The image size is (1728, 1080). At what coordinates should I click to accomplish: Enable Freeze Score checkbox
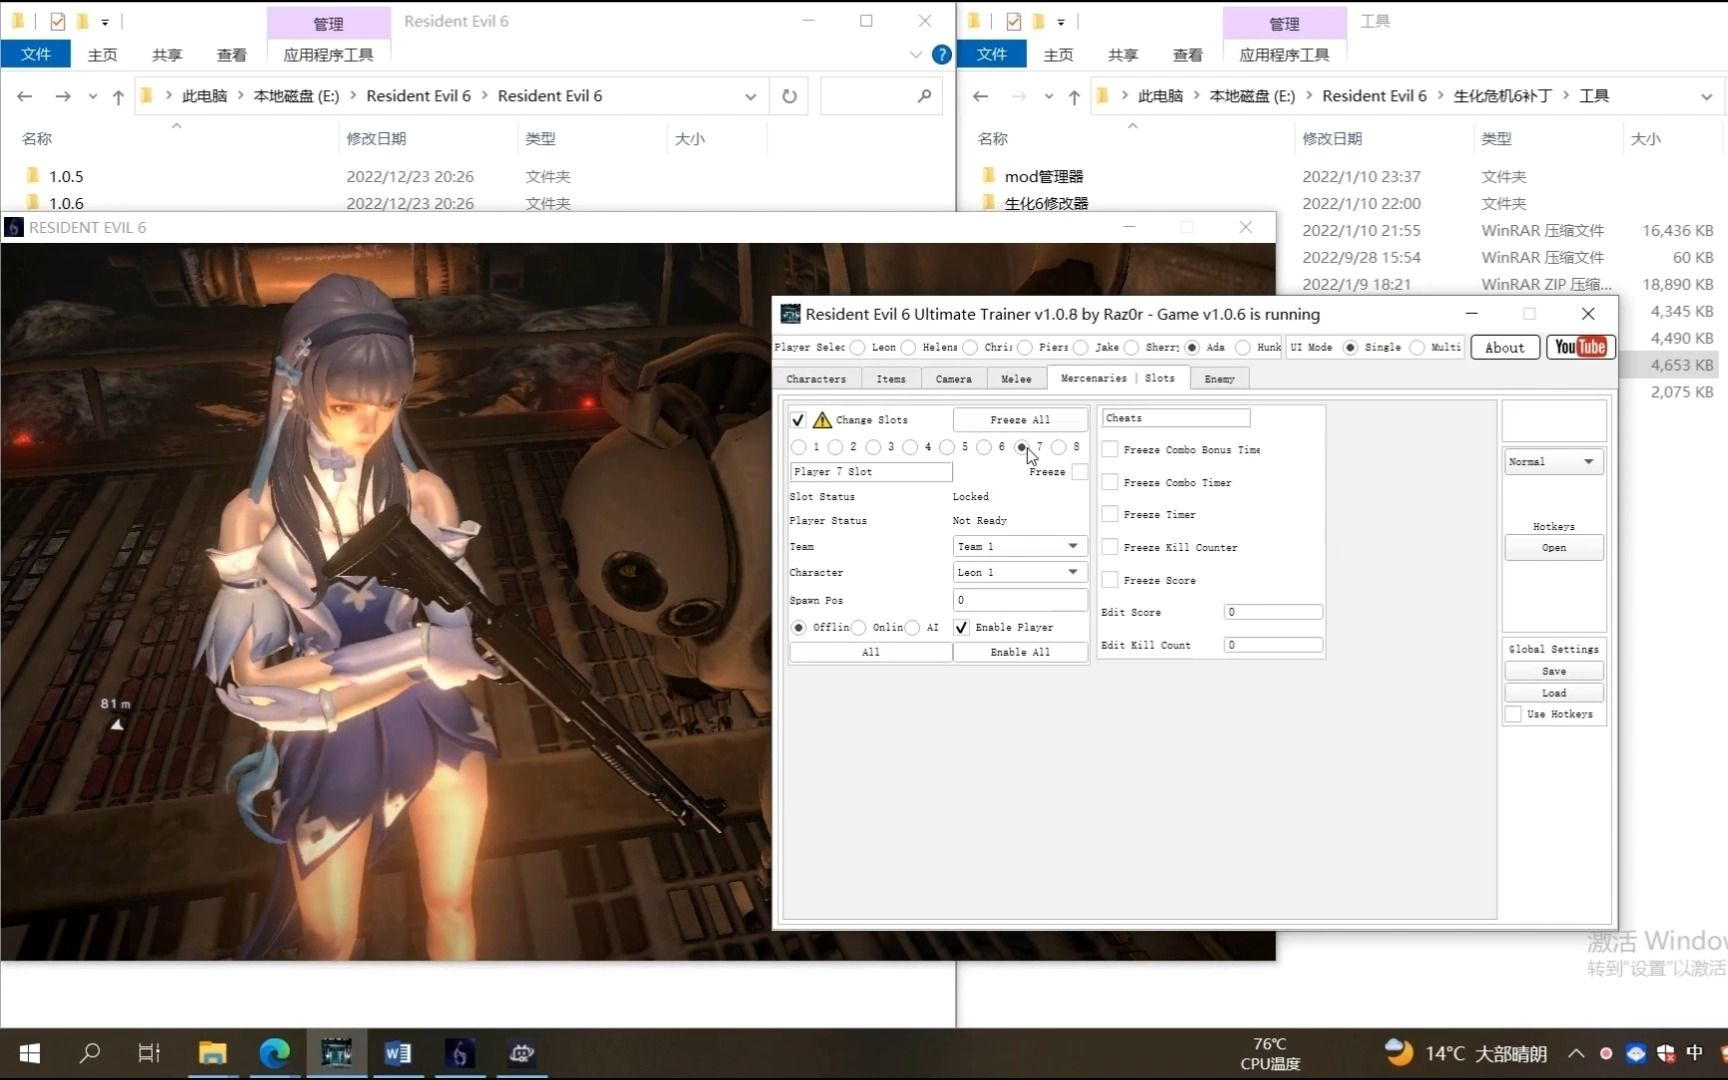tap(1110, 580)
